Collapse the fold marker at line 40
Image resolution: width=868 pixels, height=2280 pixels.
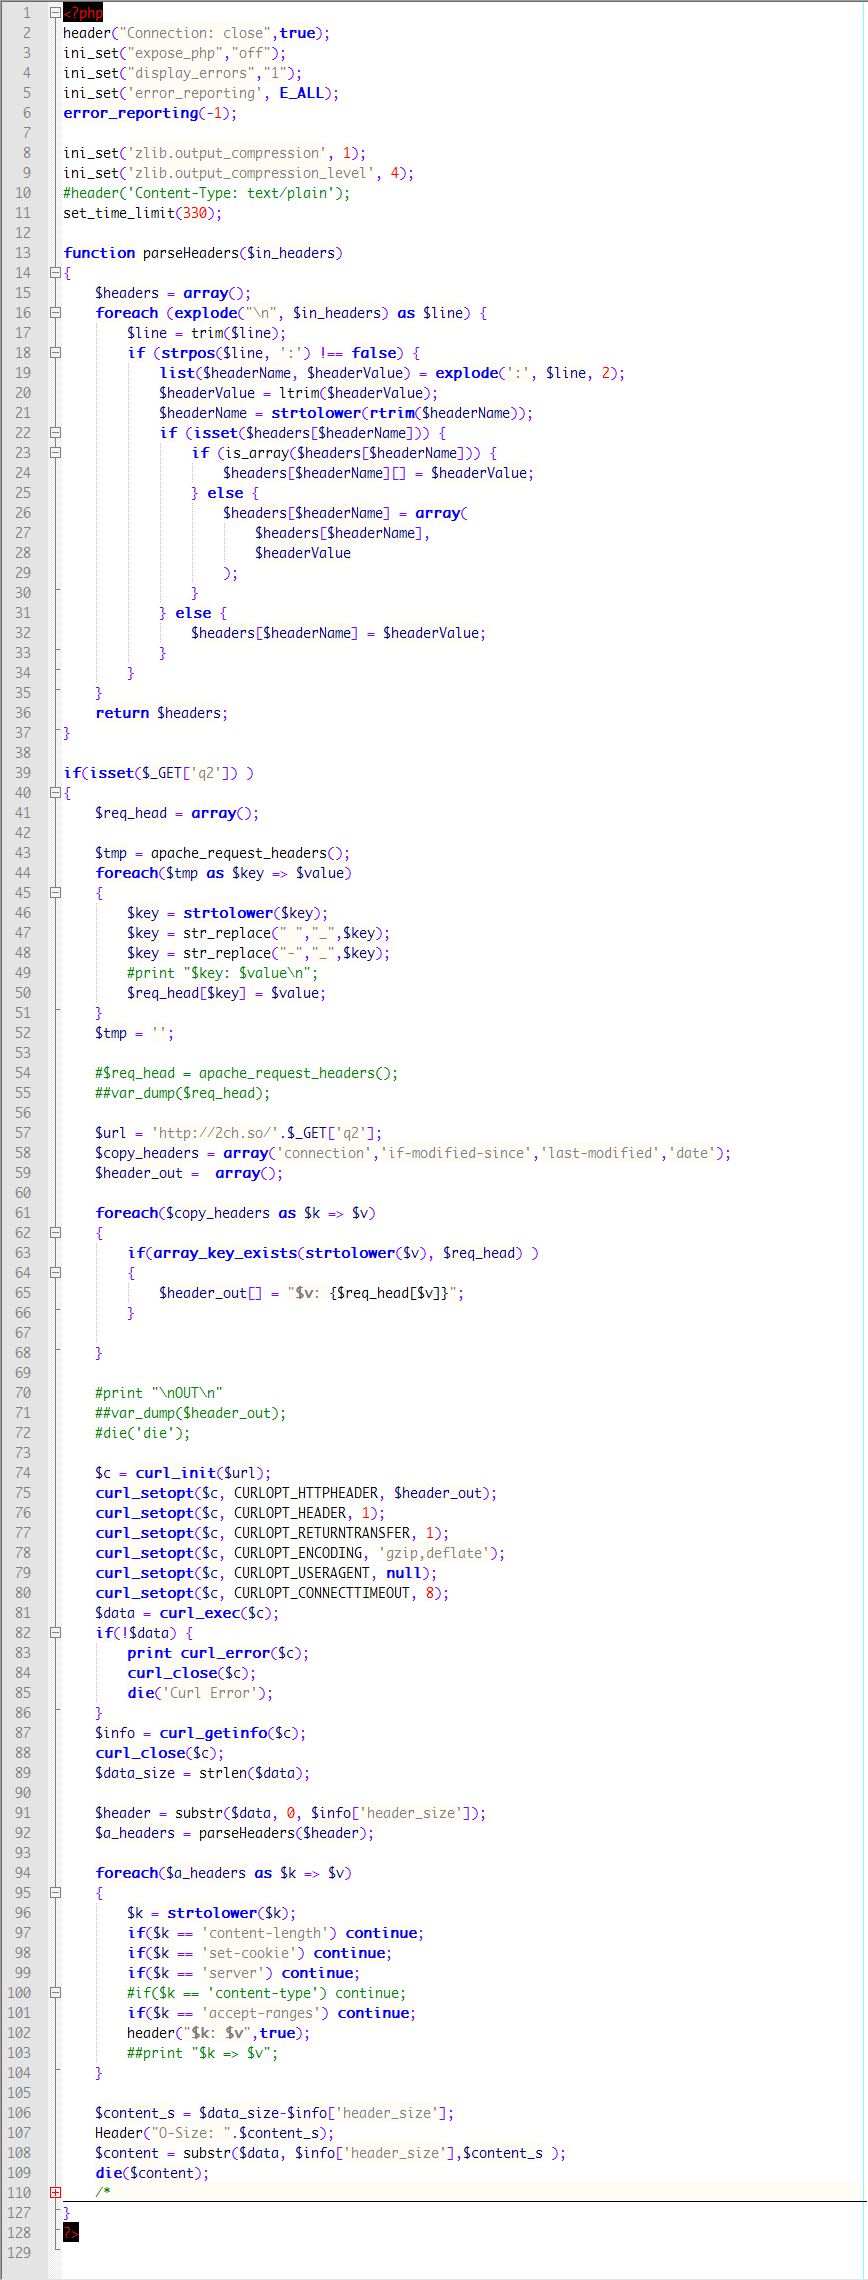tap(55, 793)
